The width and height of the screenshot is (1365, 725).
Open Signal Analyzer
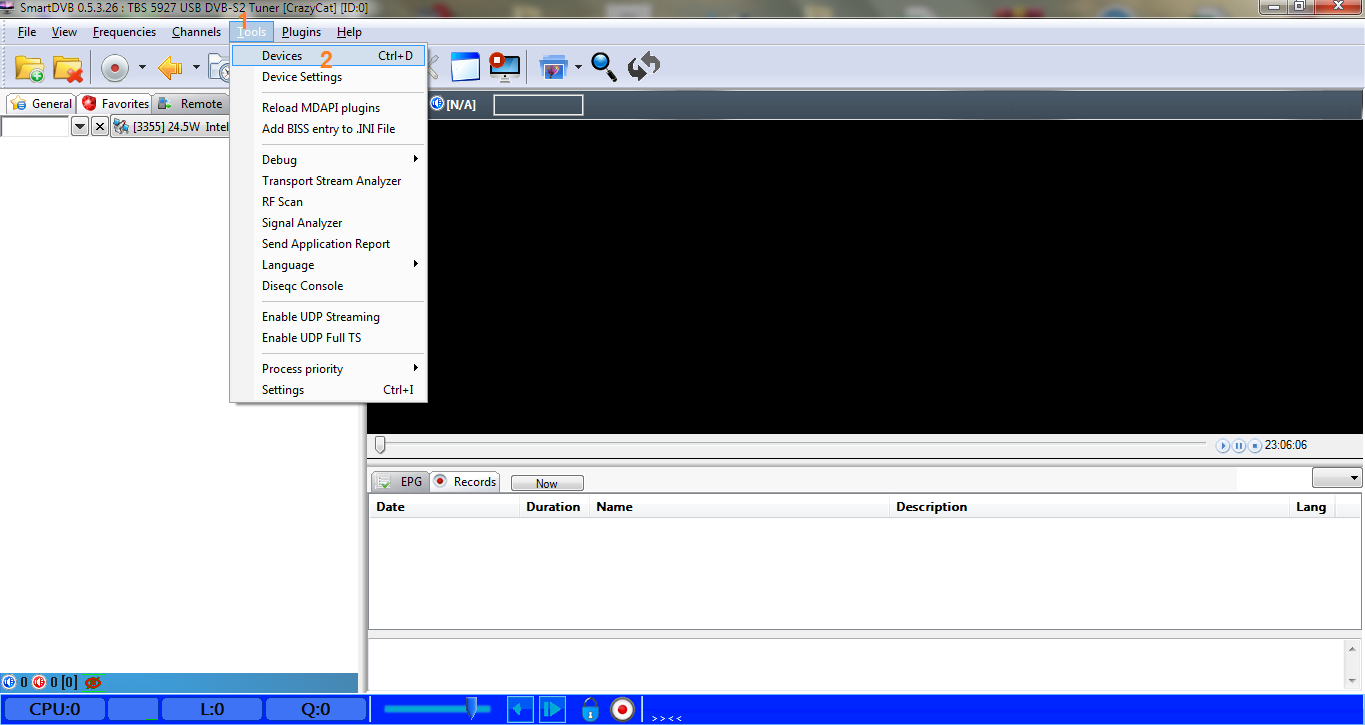(329, 223)
